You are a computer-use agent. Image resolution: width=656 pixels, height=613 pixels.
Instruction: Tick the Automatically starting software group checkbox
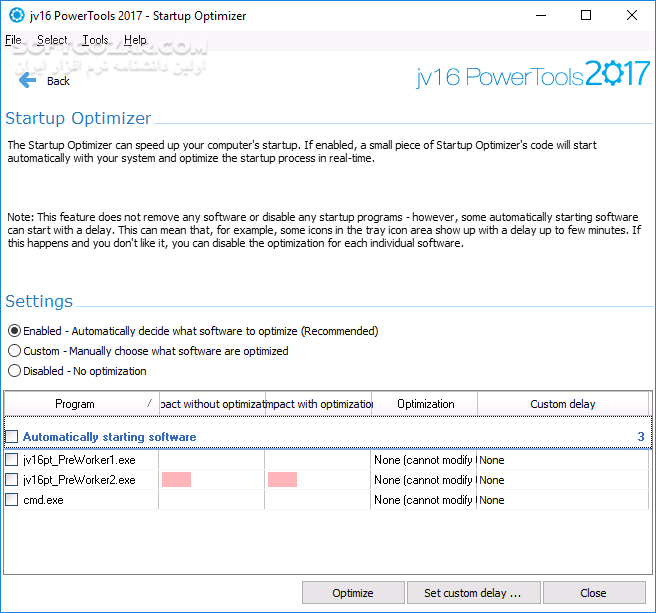[12, 437]
